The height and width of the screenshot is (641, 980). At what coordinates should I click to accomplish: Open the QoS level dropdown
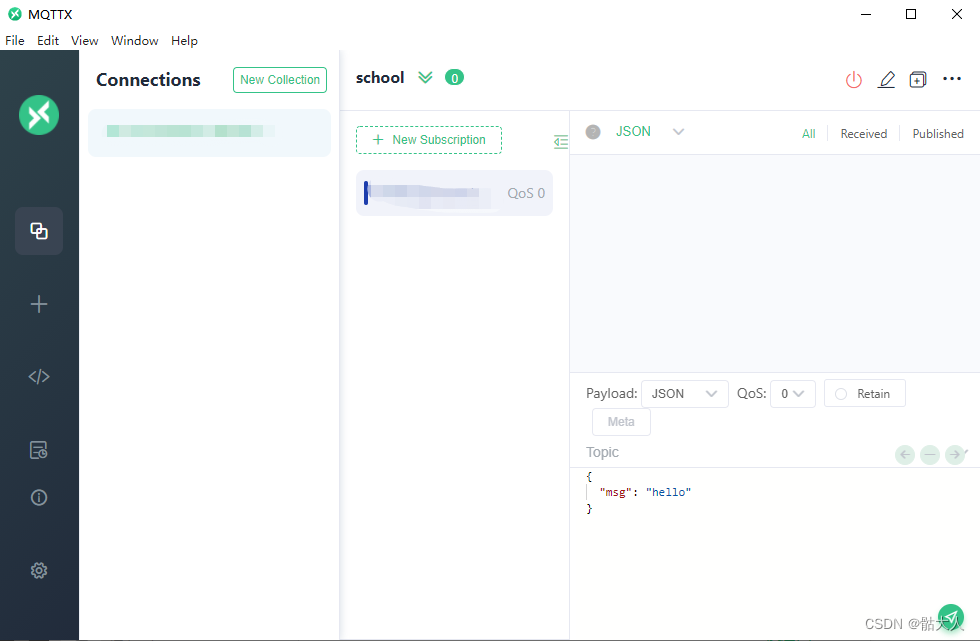point(793,394)
